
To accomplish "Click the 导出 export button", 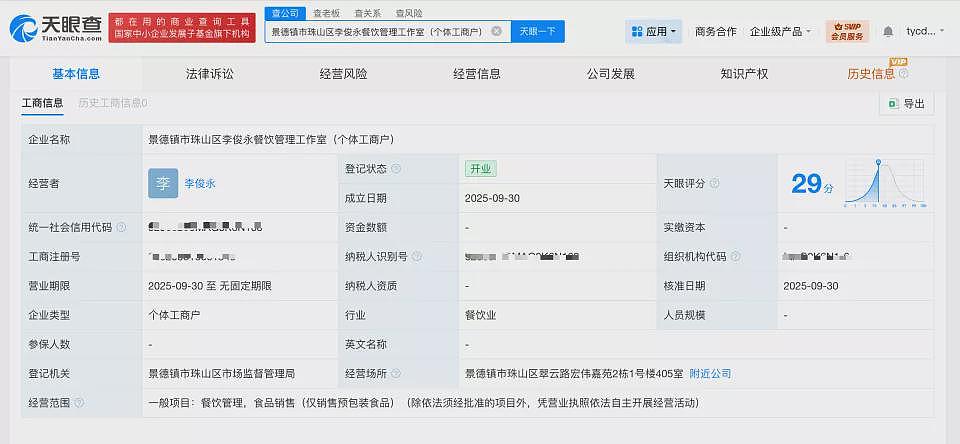I will (x=907, y=104).
